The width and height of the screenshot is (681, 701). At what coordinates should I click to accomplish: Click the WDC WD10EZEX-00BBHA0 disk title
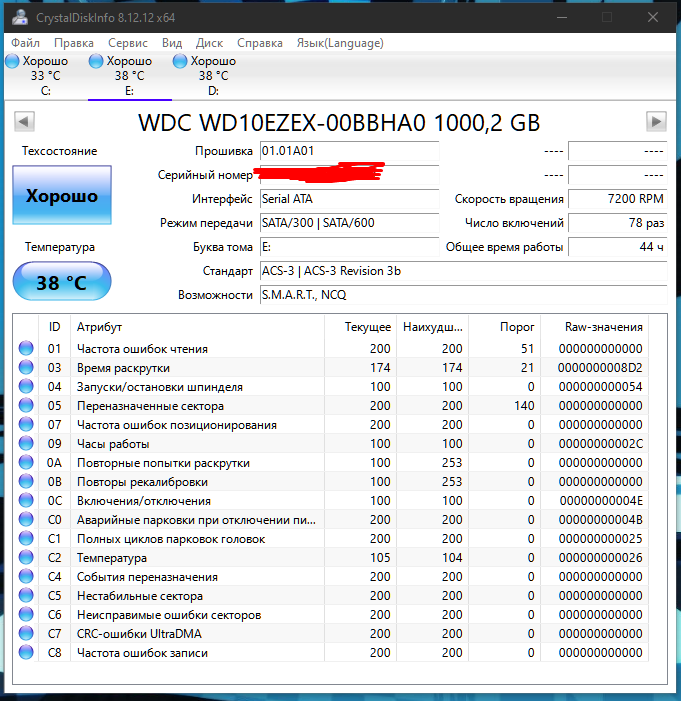(x=339, y=122)
